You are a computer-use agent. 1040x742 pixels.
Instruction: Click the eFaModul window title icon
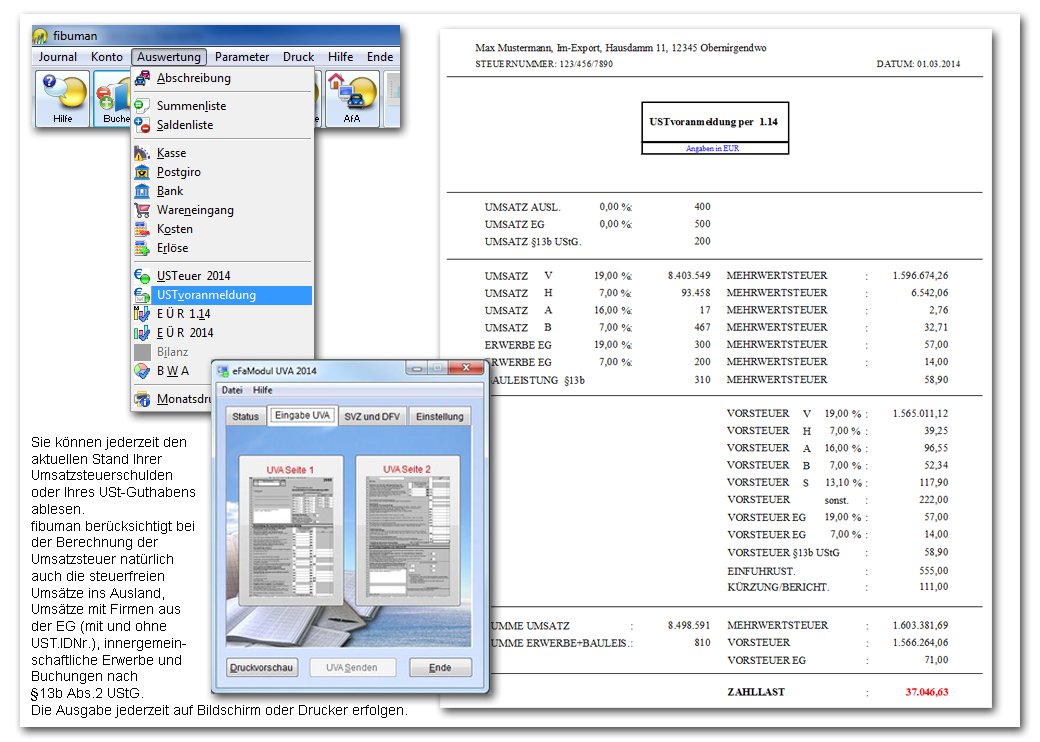pyautogui.click(x=223, y=371)
